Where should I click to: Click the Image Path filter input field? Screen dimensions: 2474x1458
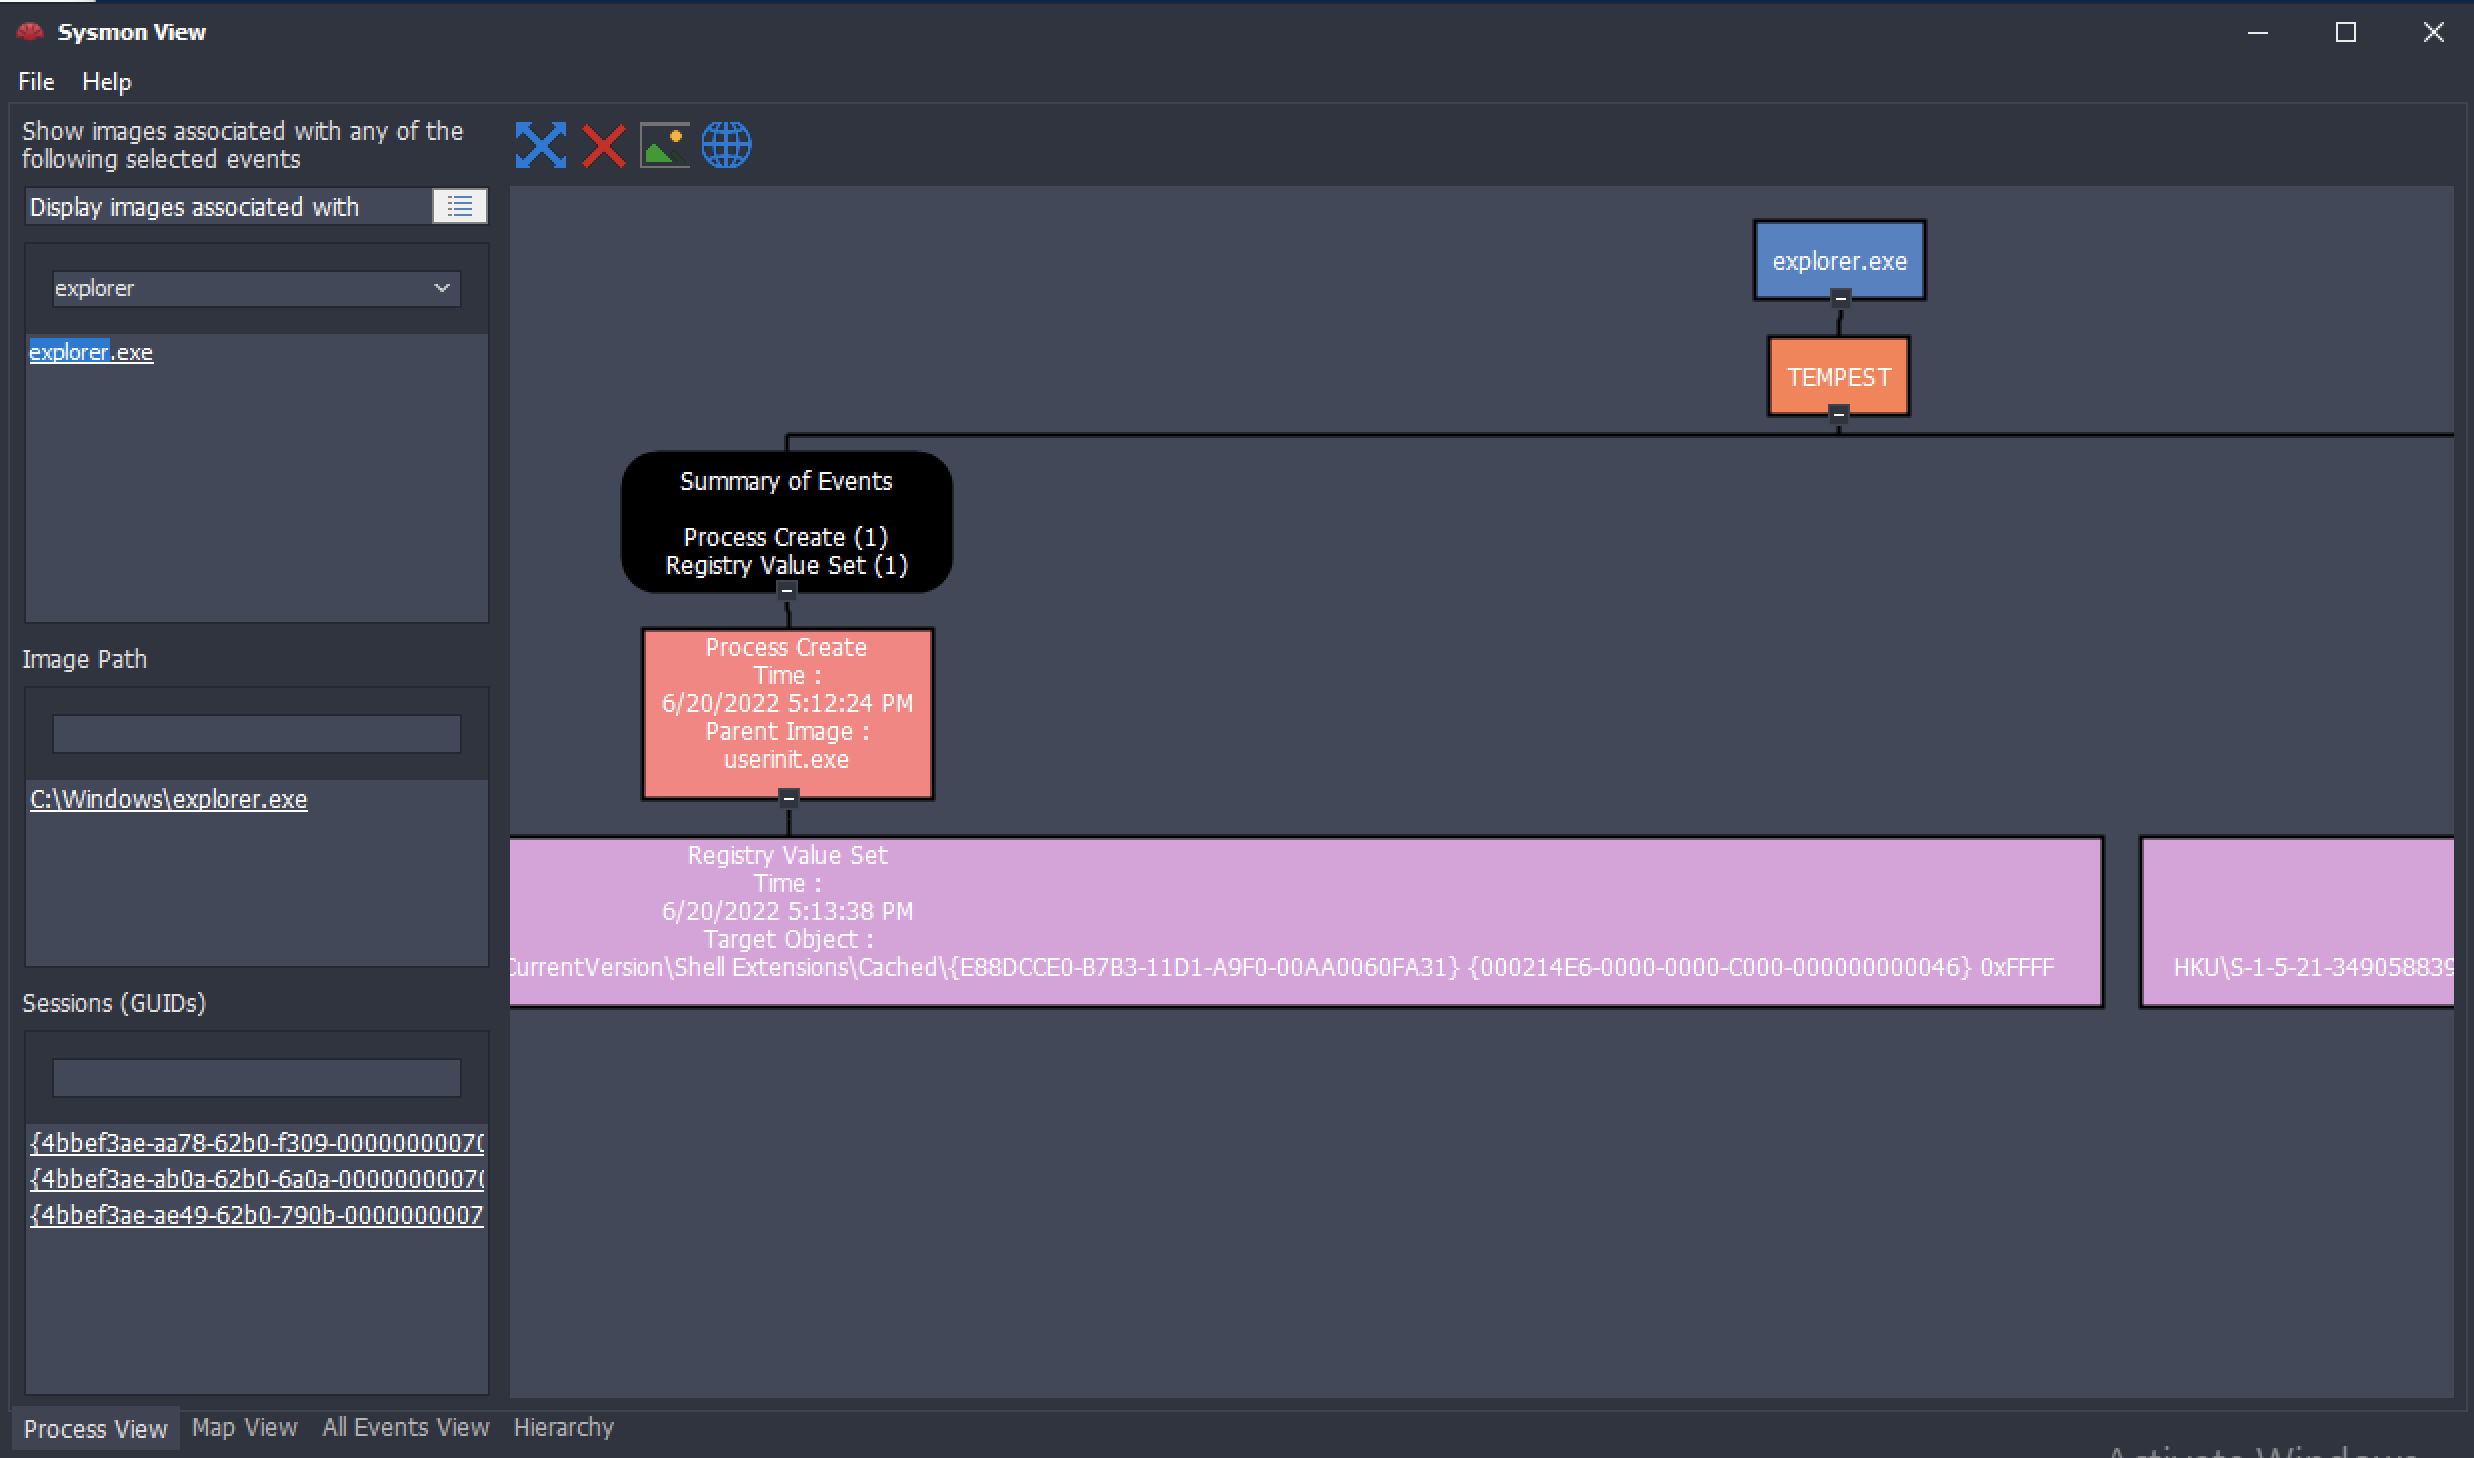click(256, 734)
